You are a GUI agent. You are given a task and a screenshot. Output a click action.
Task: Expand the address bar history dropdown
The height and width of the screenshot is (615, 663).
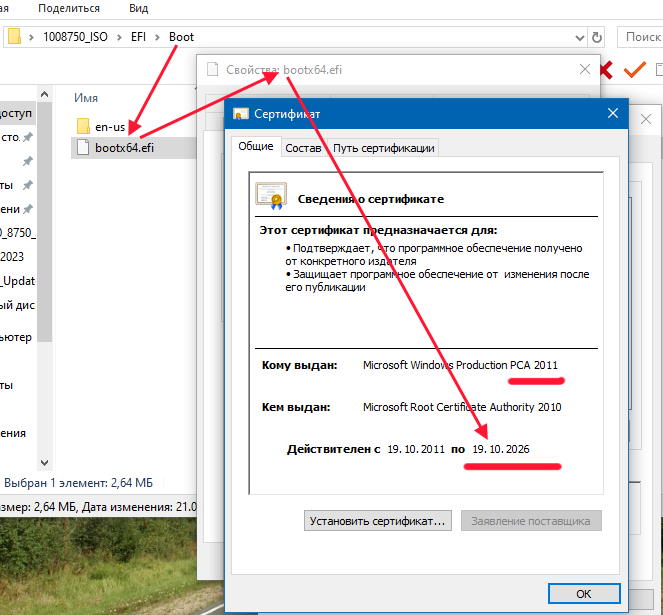[580, 38]
